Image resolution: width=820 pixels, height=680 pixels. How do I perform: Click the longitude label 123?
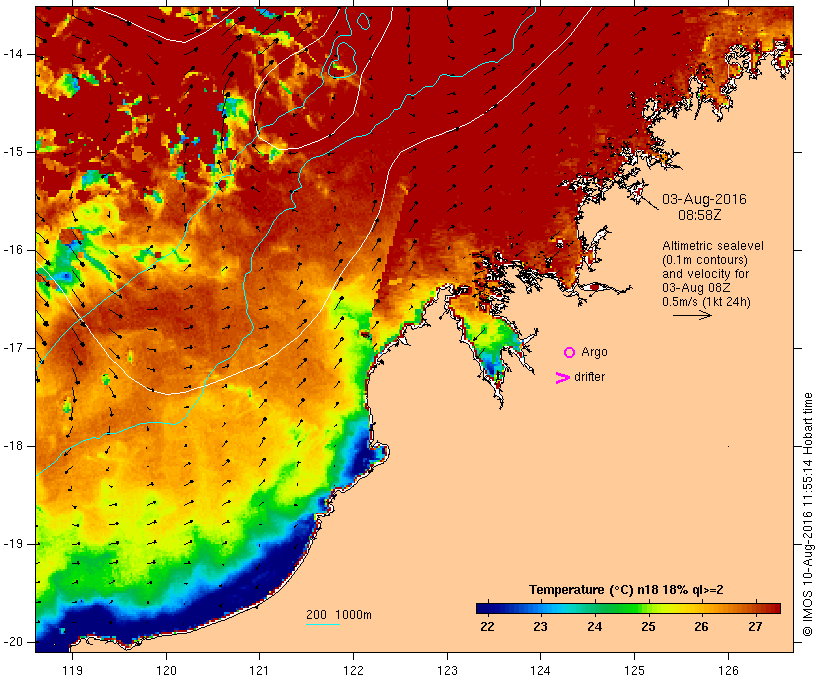(x=447, y=670)
